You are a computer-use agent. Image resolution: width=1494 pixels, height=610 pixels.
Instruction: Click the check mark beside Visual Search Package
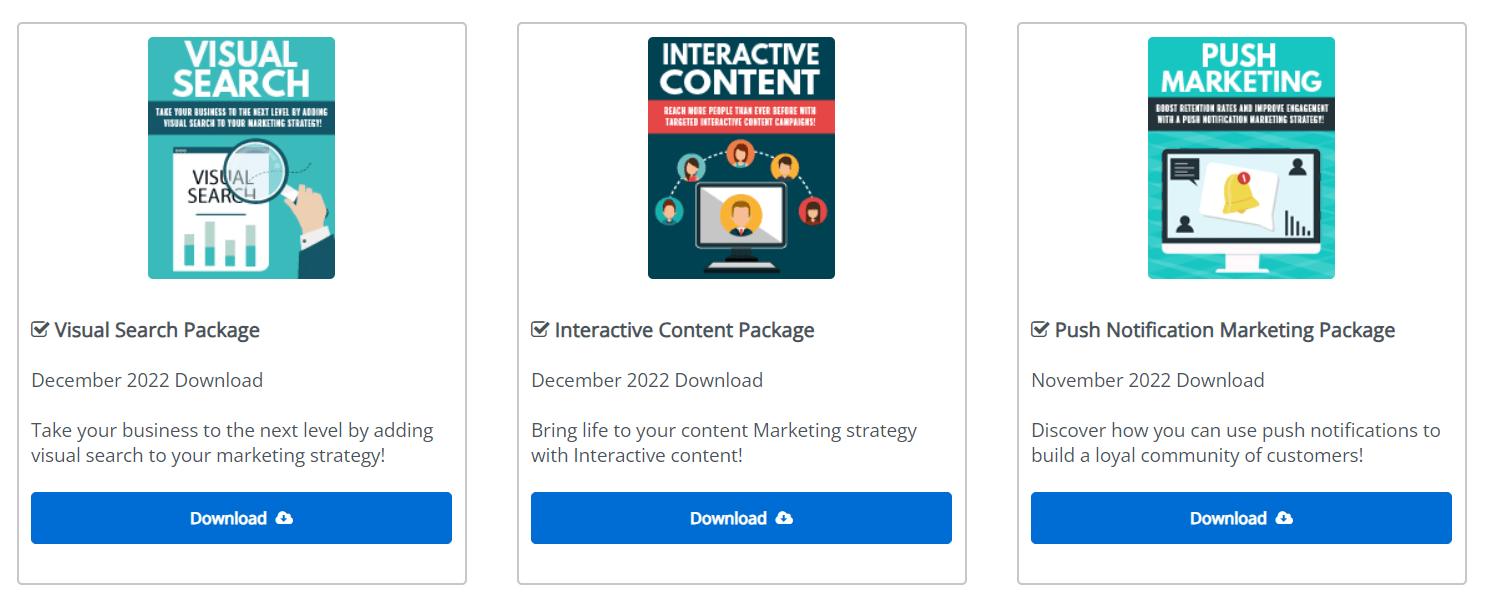pyautogui.click(x=40, y=329)
